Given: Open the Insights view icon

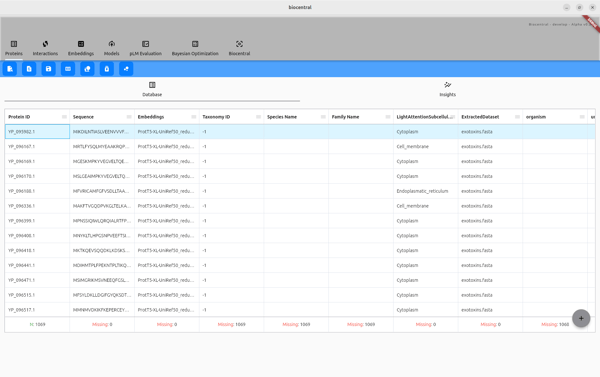Looking at the screenshot, I should tap(447, 85).
